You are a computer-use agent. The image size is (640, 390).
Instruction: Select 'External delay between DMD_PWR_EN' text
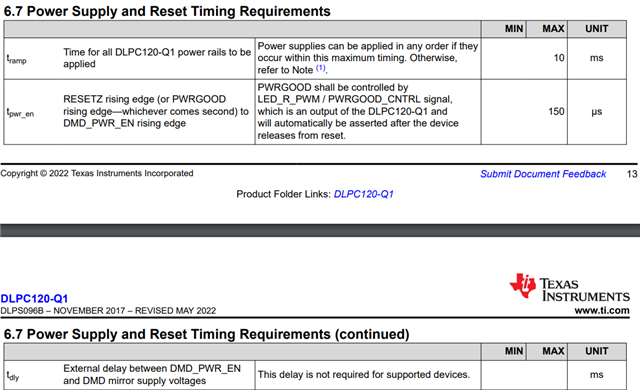click(x=152, y=374)
